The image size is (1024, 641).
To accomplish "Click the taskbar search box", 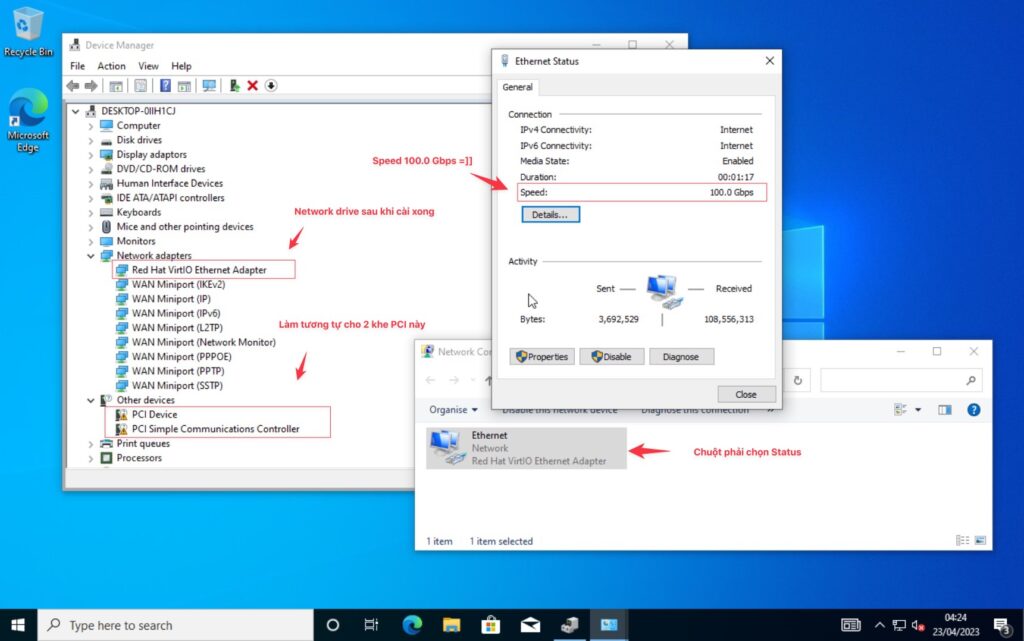I will (176, 625).
